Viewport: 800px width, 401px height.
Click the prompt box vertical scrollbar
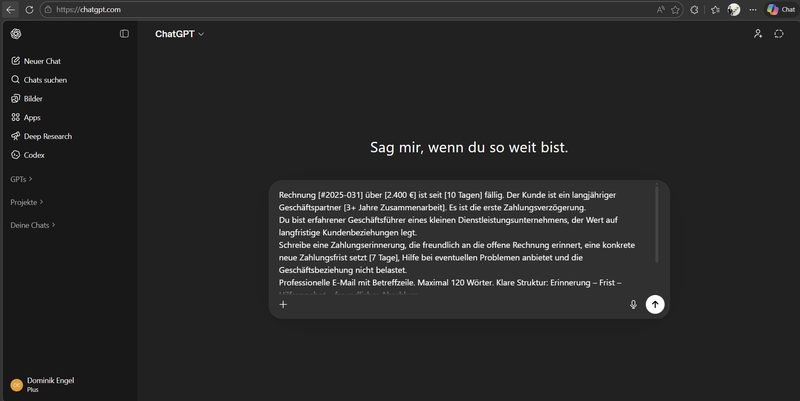coord(657,224)
